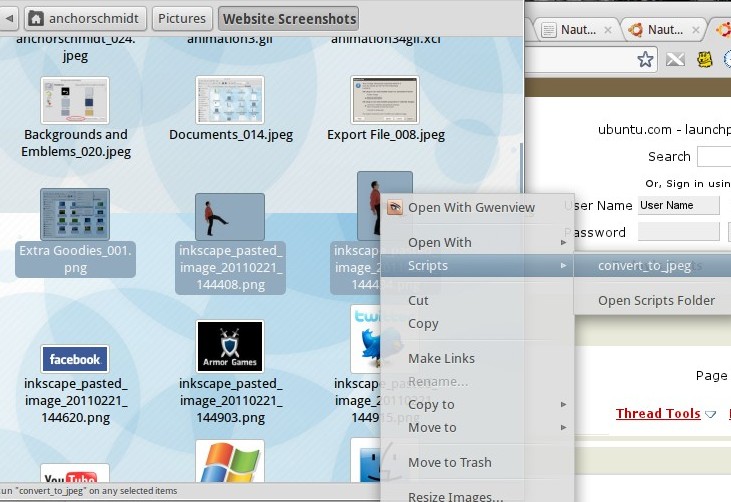Screen dimensions: 731x502
Task: Select Open Scripts Folder
Action: 653,301
